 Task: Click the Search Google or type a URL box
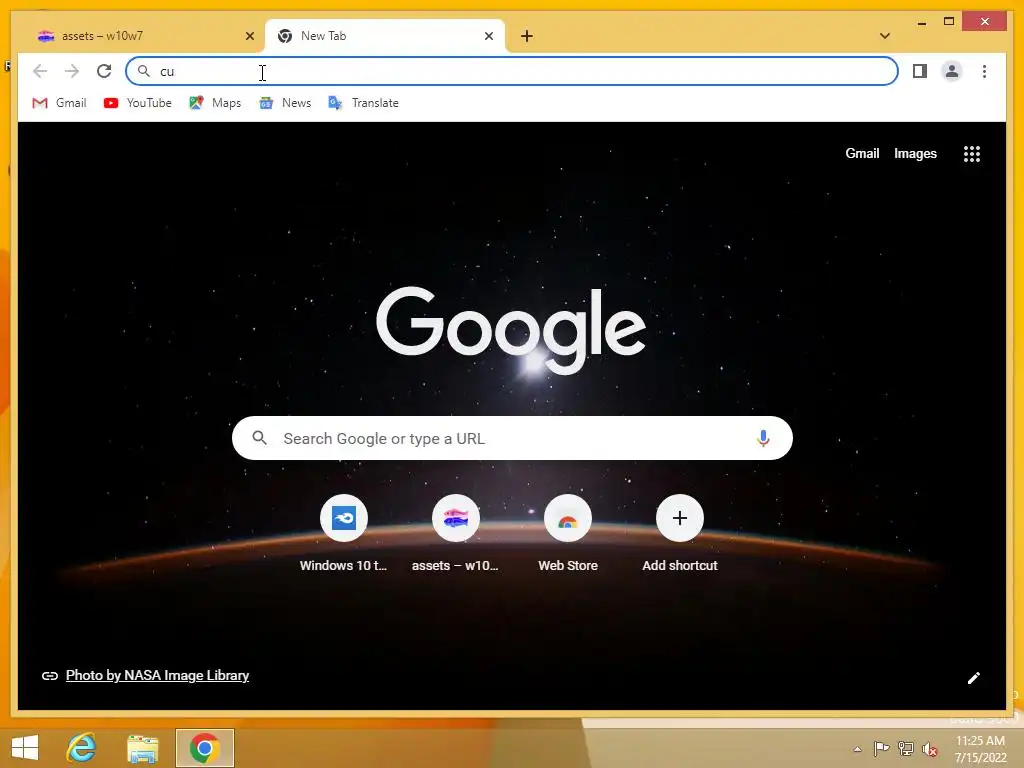512,438
